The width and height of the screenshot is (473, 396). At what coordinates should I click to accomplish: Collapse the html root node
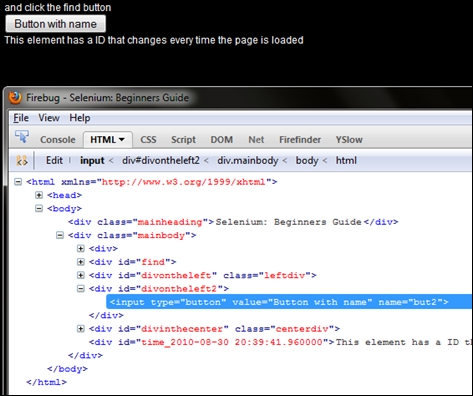coord(18,182)
